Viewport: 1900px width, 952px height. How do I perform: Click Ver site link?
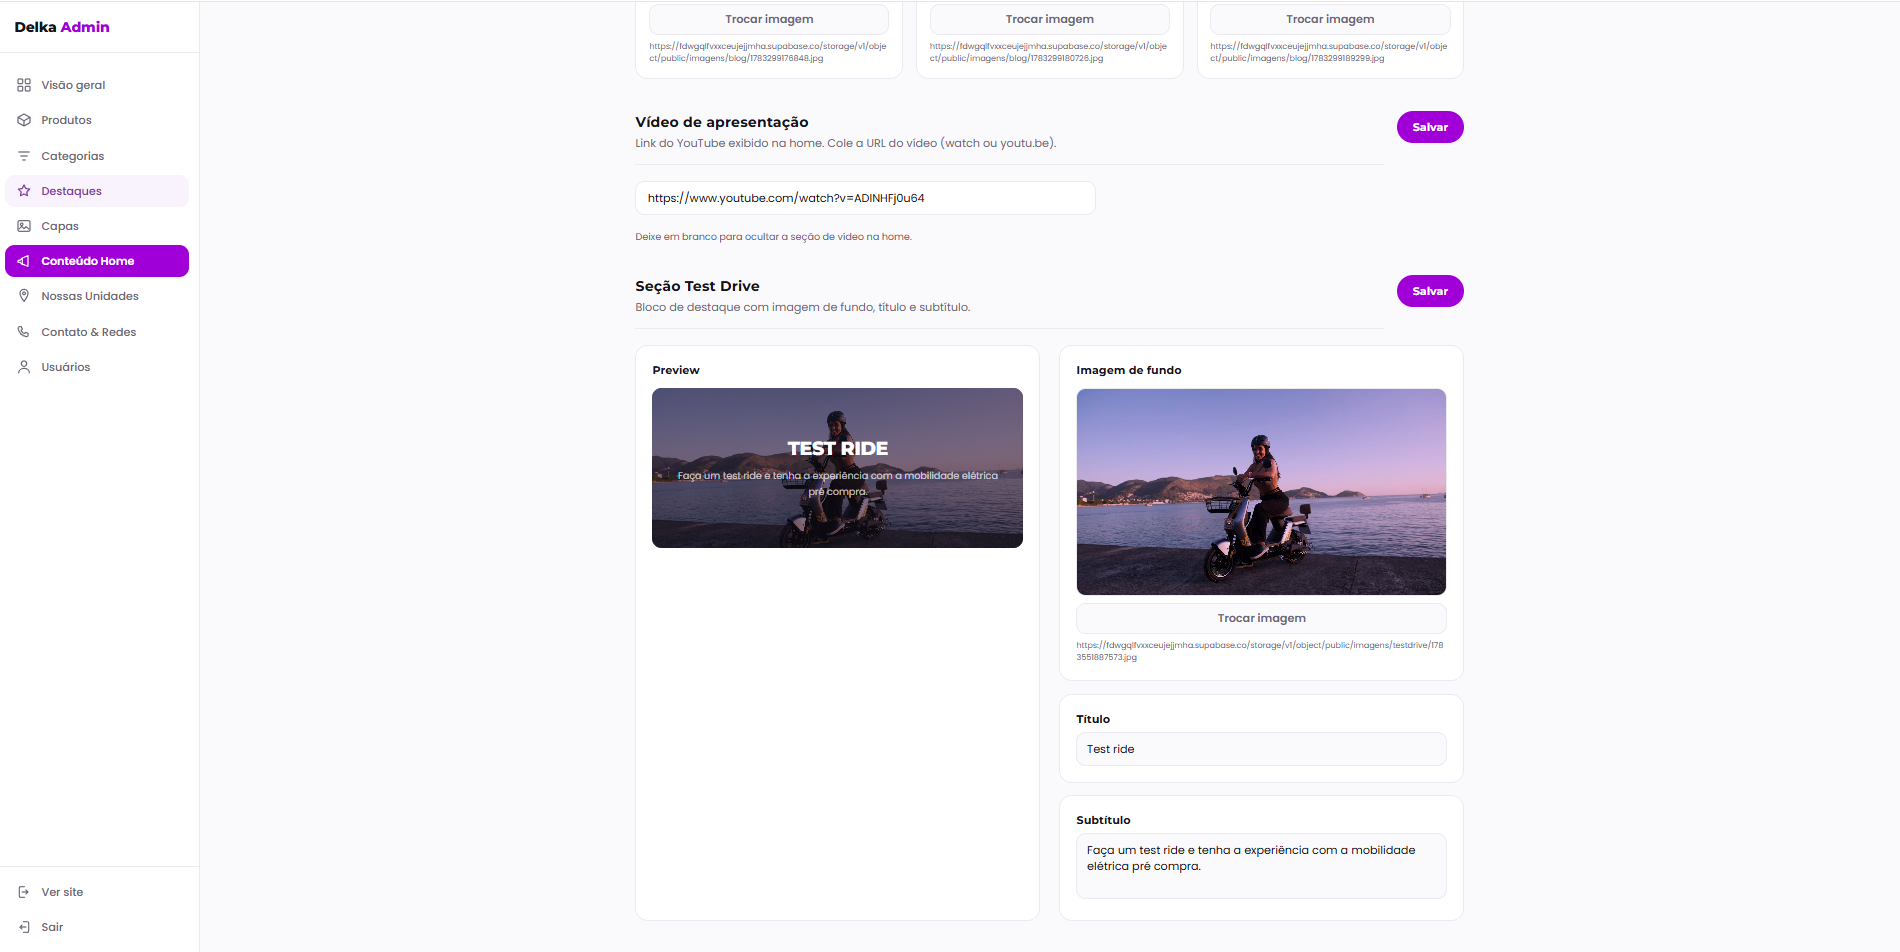(x=97, y=892)
